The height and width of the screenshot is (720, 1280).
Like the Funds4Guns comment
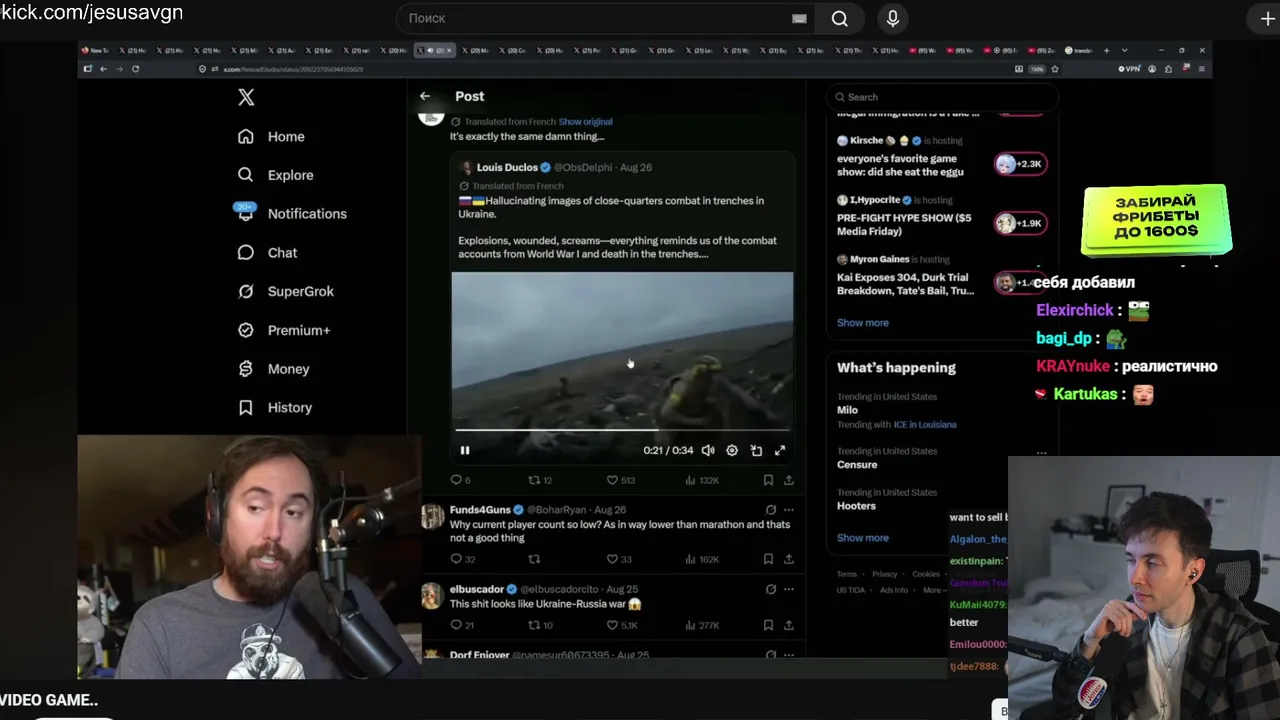pyautogui.click(x=619, y=559)
